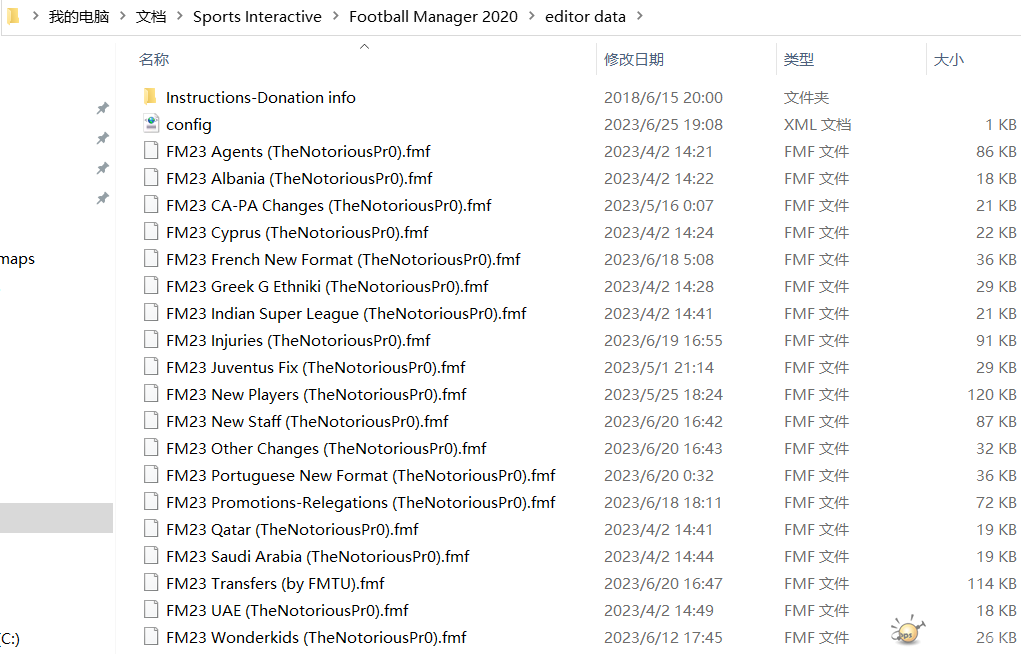Screen dimensions: 1021x654
Task: Click the FM23 Cyprus file icon
Action: (x=151, y=232)
